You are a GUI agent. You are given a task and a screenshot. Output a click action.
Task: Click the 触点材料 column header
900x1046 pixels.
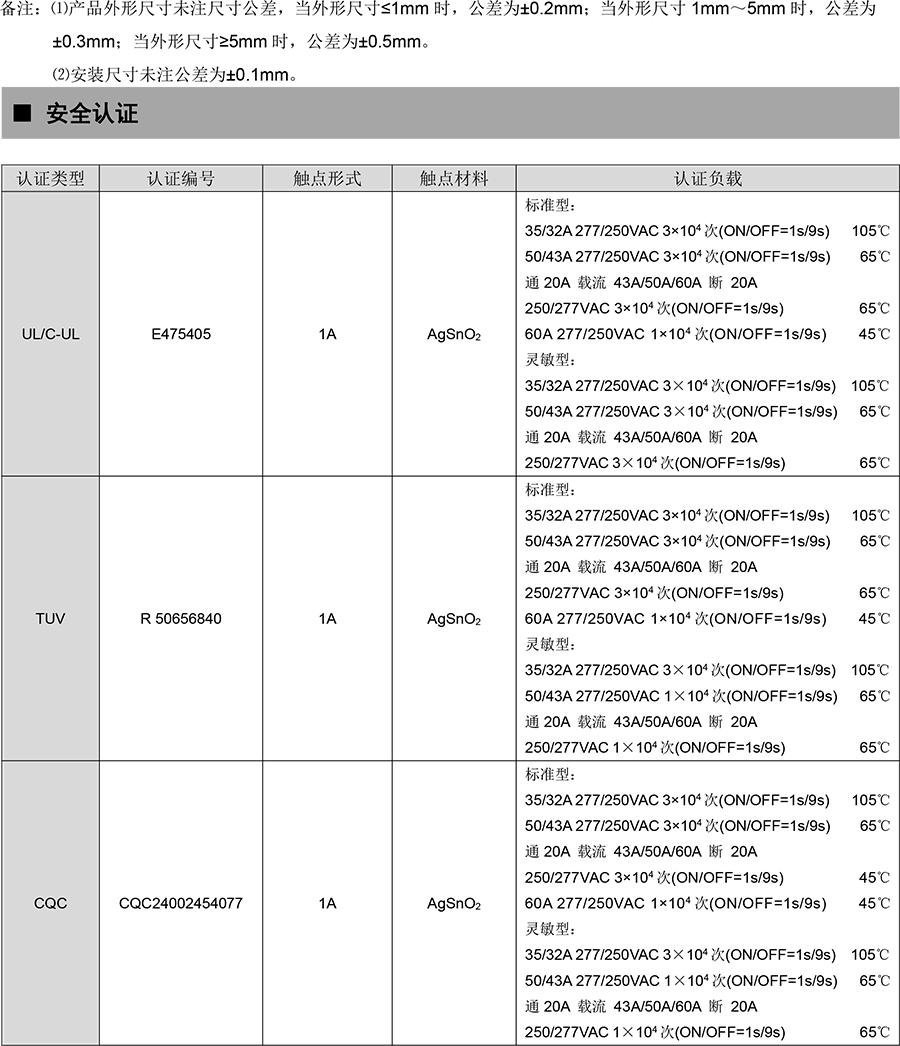[454, 179]
